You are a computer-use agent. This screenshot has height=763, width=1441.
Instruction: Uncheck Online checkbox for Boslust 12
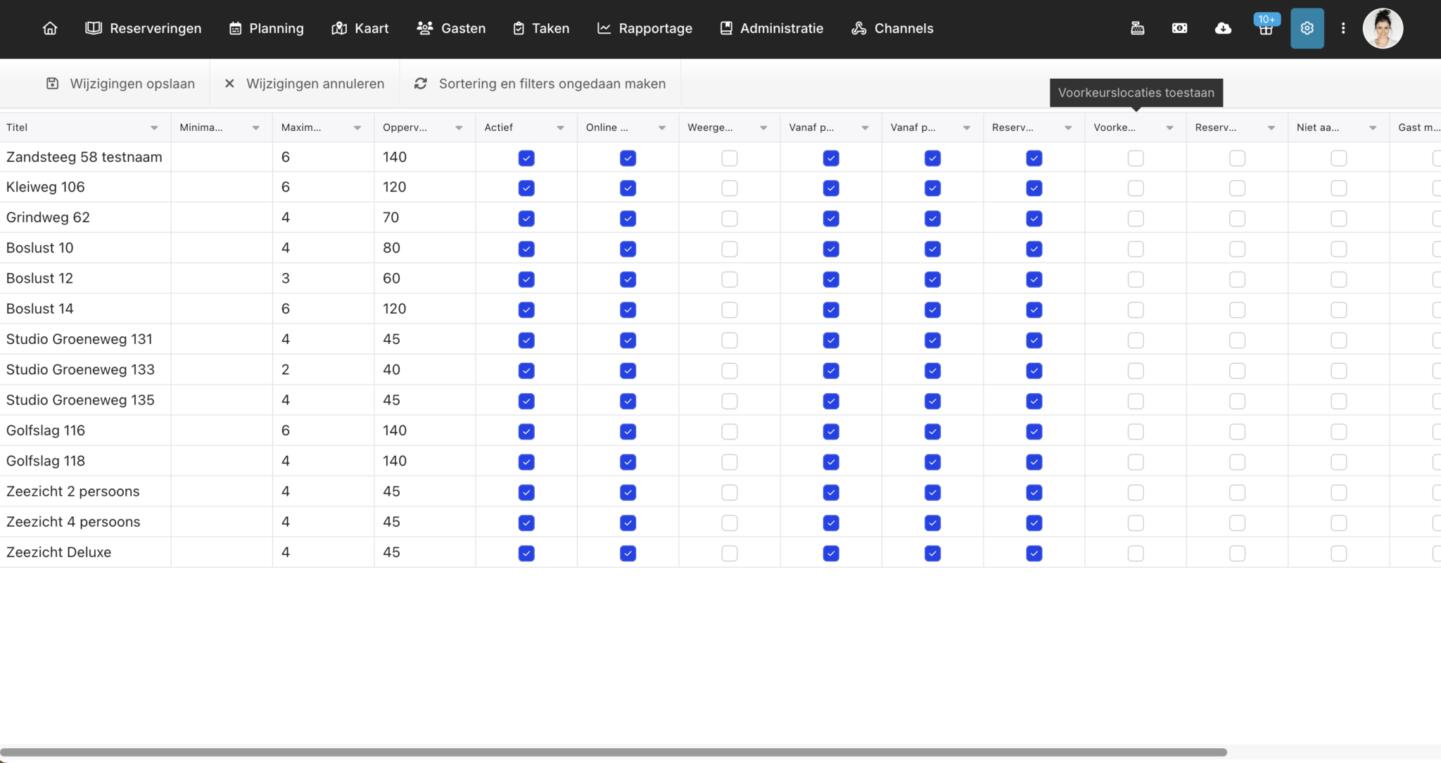[628, 279]
